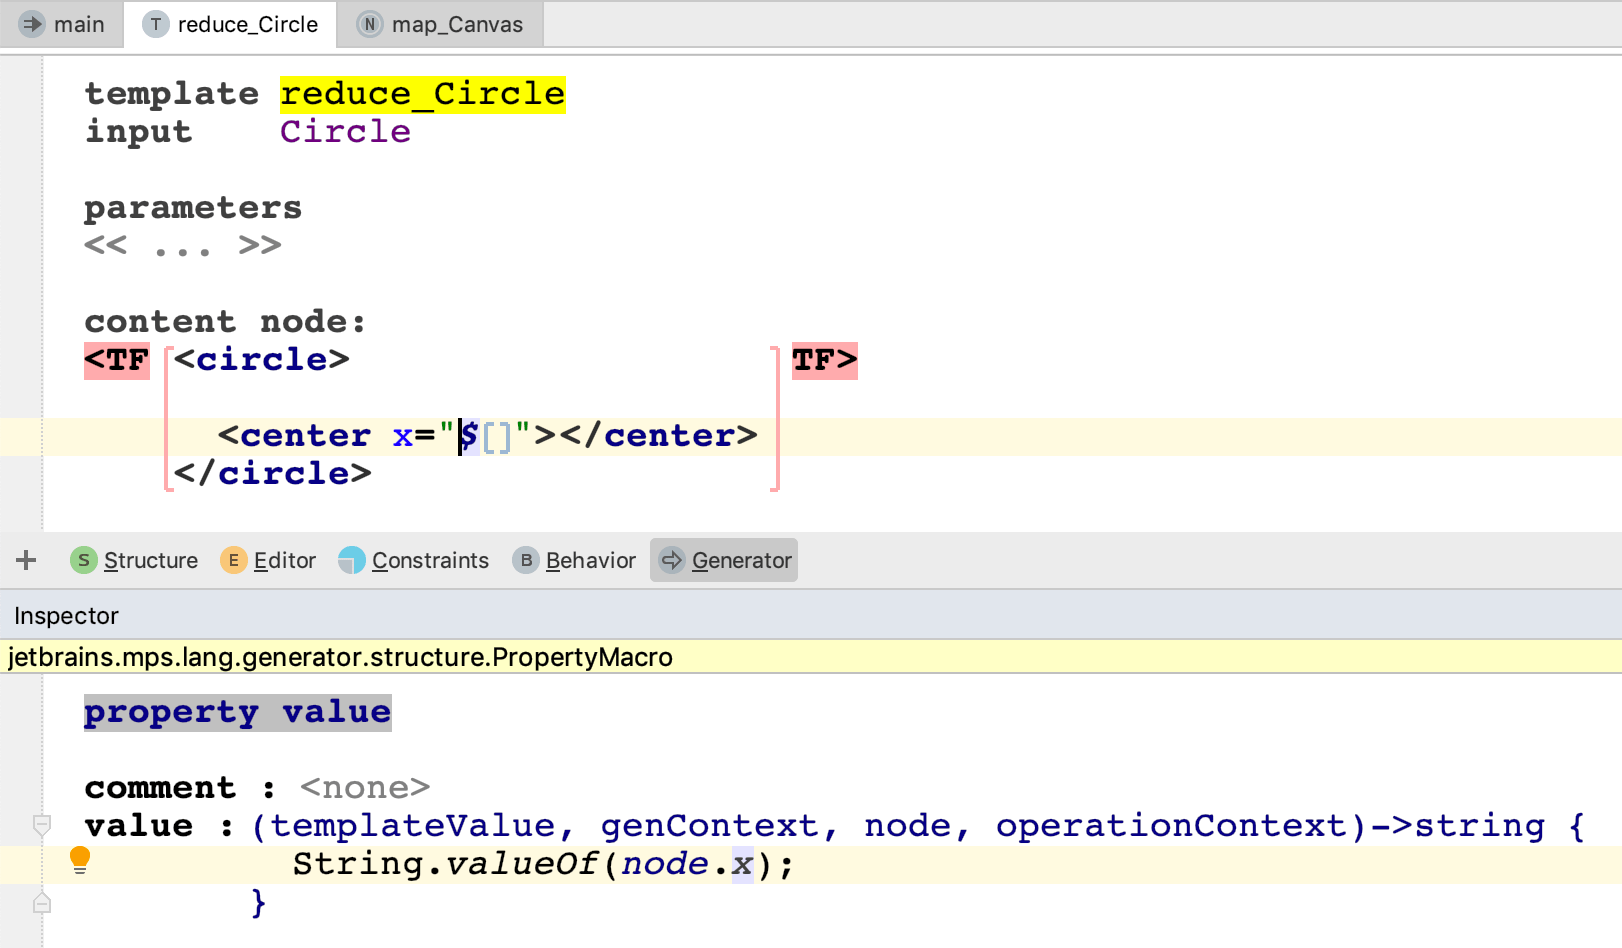Screen dimensions: 1622x948
Task: Click the T icon on reduce_Circle tab
Action: point(155,24)
